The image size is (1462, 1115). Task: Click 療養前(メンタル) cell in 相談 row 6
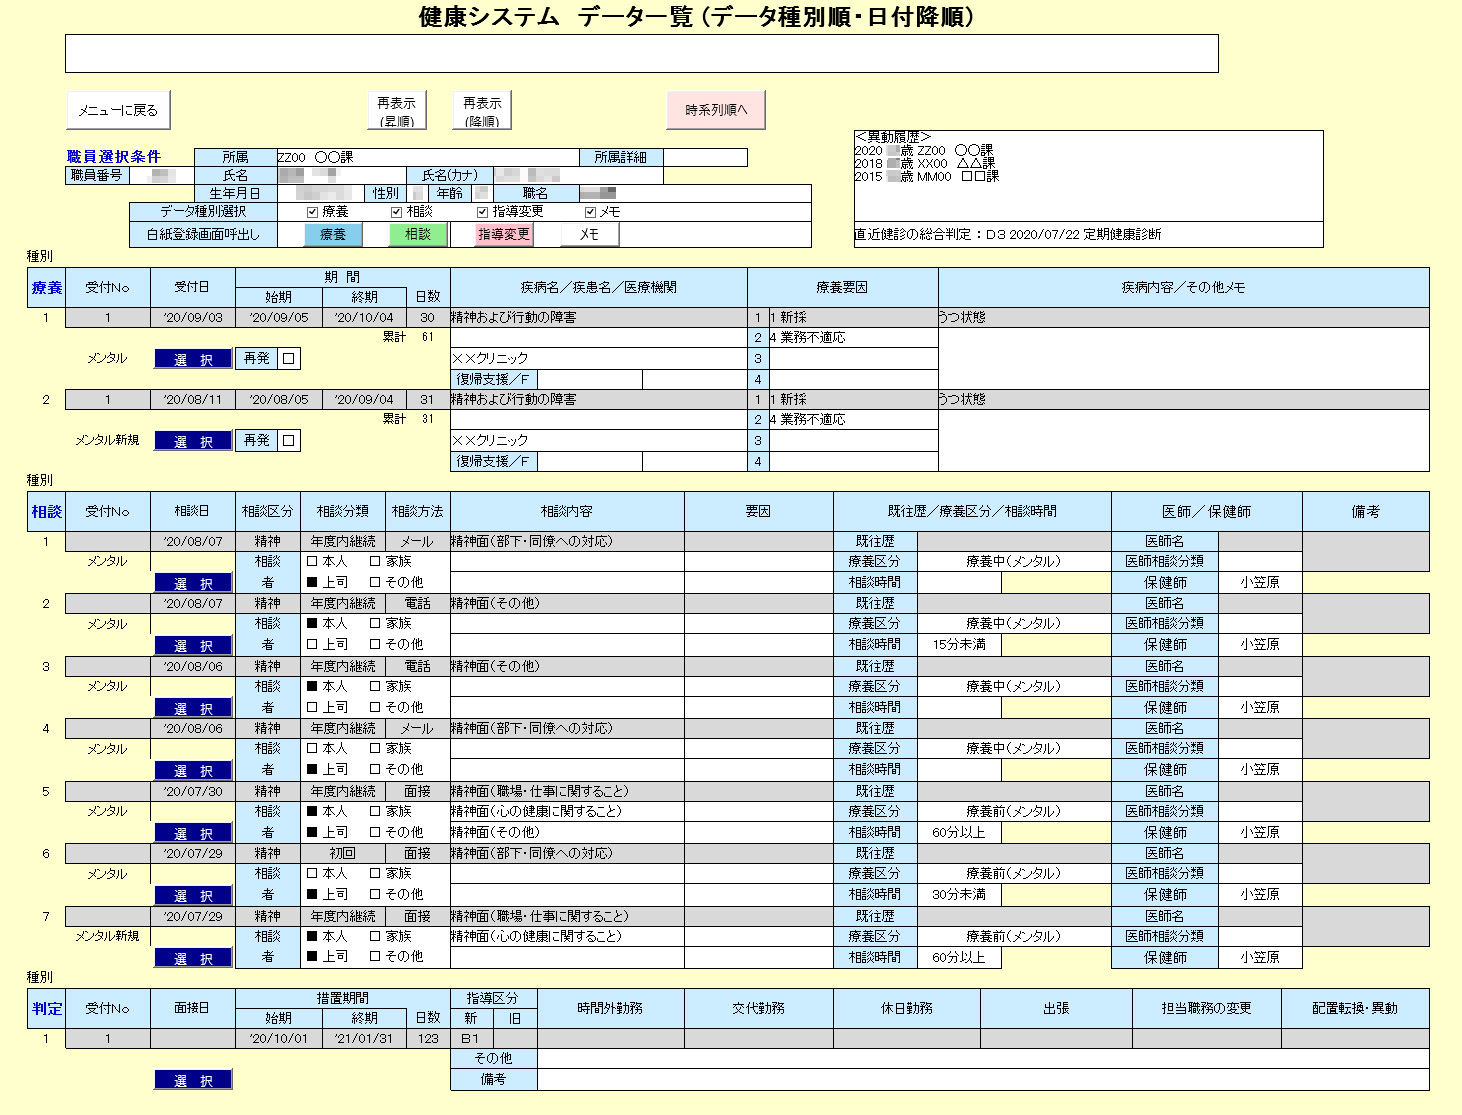click(x=1014, y=874)
